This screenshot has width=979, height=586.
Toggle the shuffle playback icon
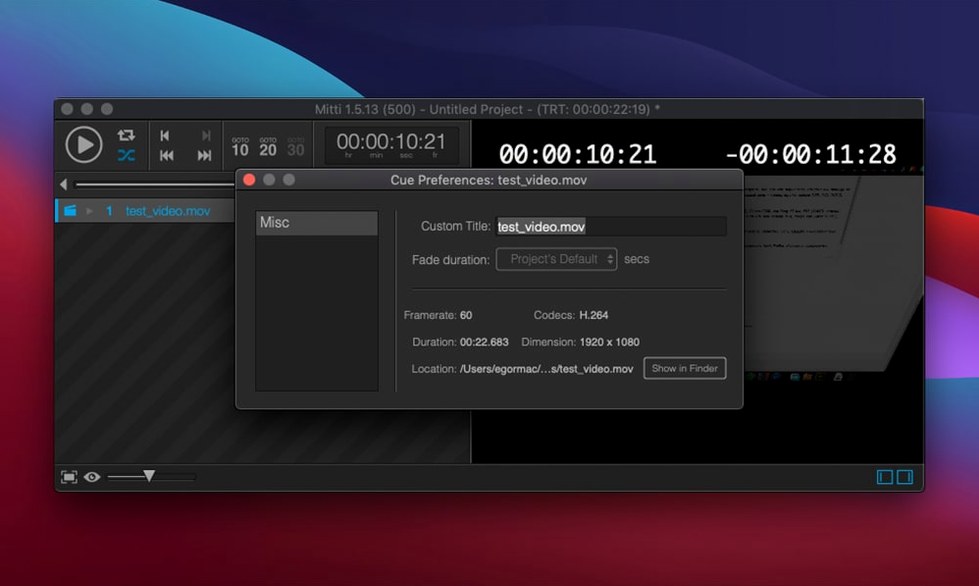pos(126,155)
